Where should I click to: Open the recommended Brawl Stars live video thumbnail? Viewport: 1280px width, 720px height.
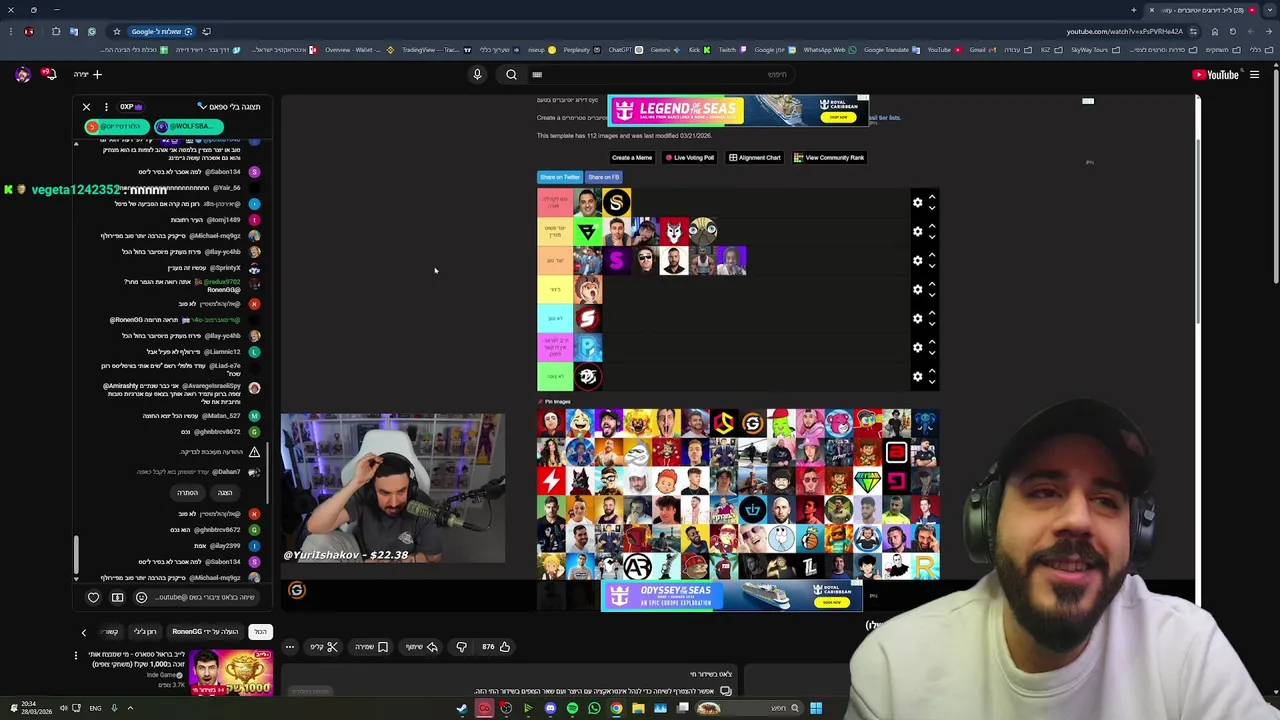click(x=230, y=672)
